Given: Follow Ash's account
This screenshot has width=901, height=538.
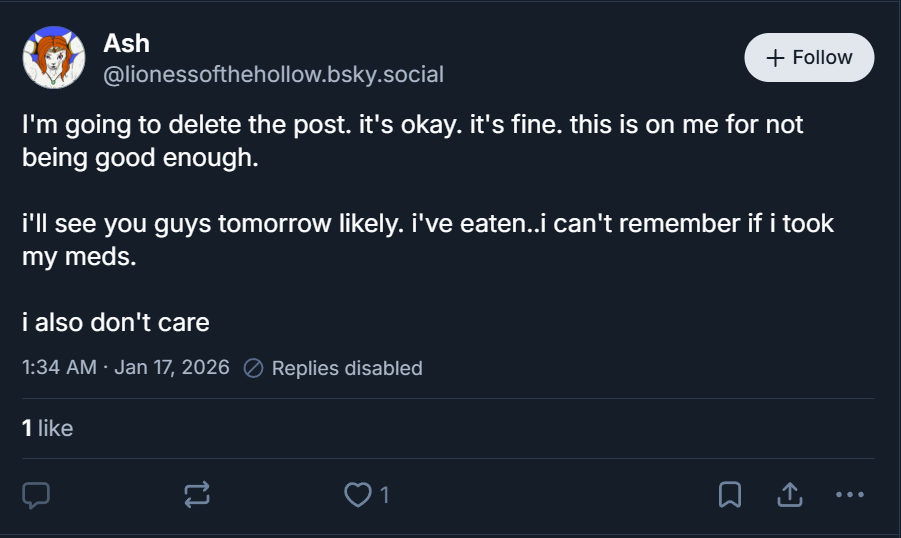Looking at the screenshot, I should pyautogui.click(x=809, y=57).
